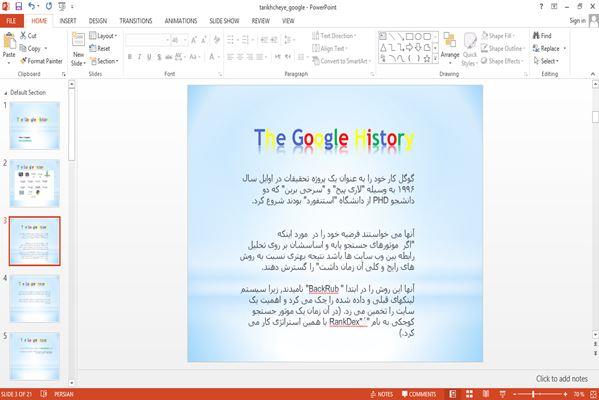Expand the Shape Fill dropdown
Screen dimensions: 599x400
click(498, 36)
